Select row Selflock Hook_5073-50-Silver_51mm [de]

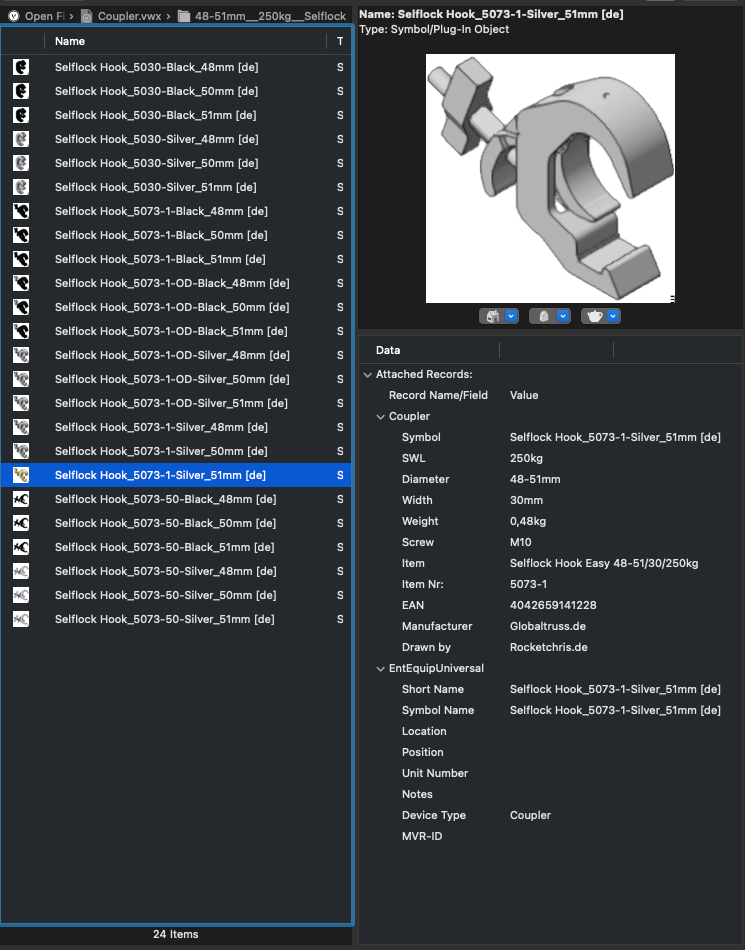176,619
